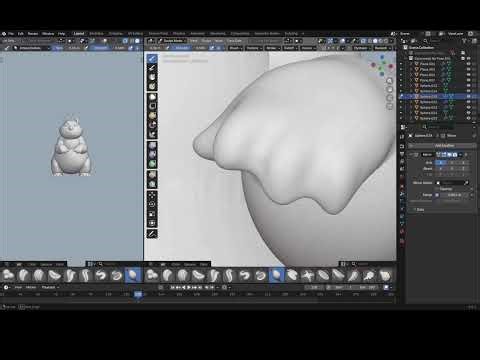Click the viewport pan hand gizmo

click(389, 89)
